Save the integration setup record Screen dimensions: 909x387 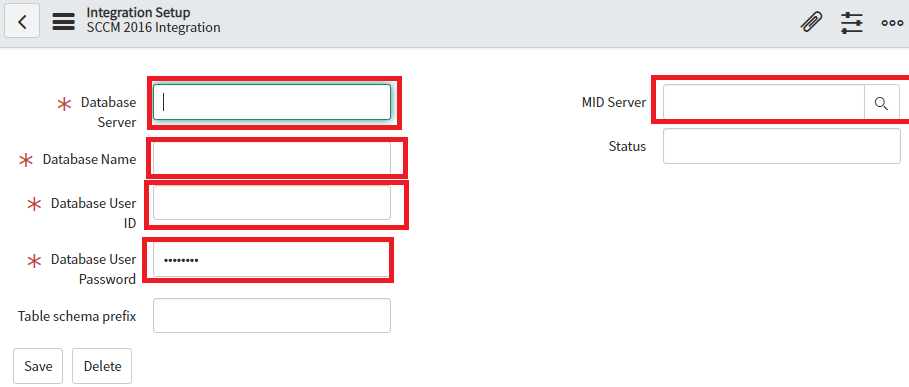[38, 366]
